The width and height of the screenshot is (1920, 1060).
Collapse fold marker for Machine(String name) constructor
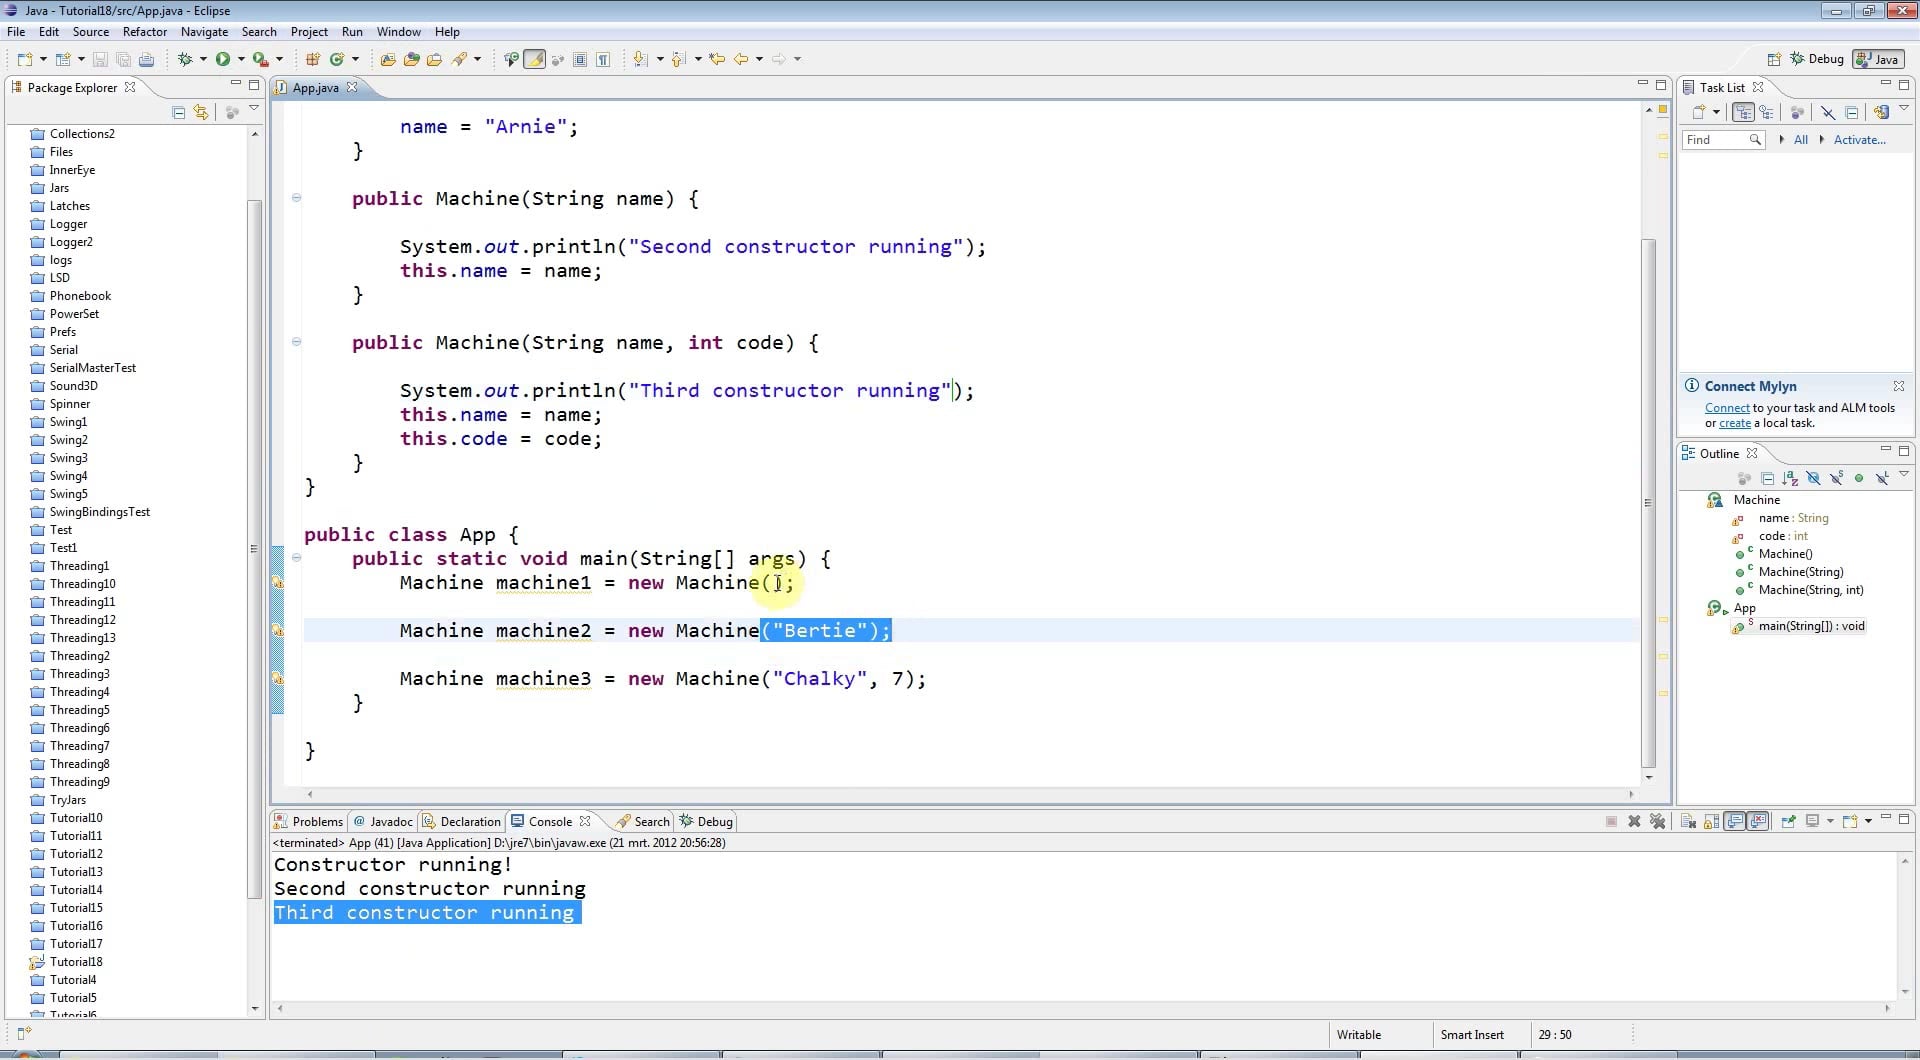point(296,197)
